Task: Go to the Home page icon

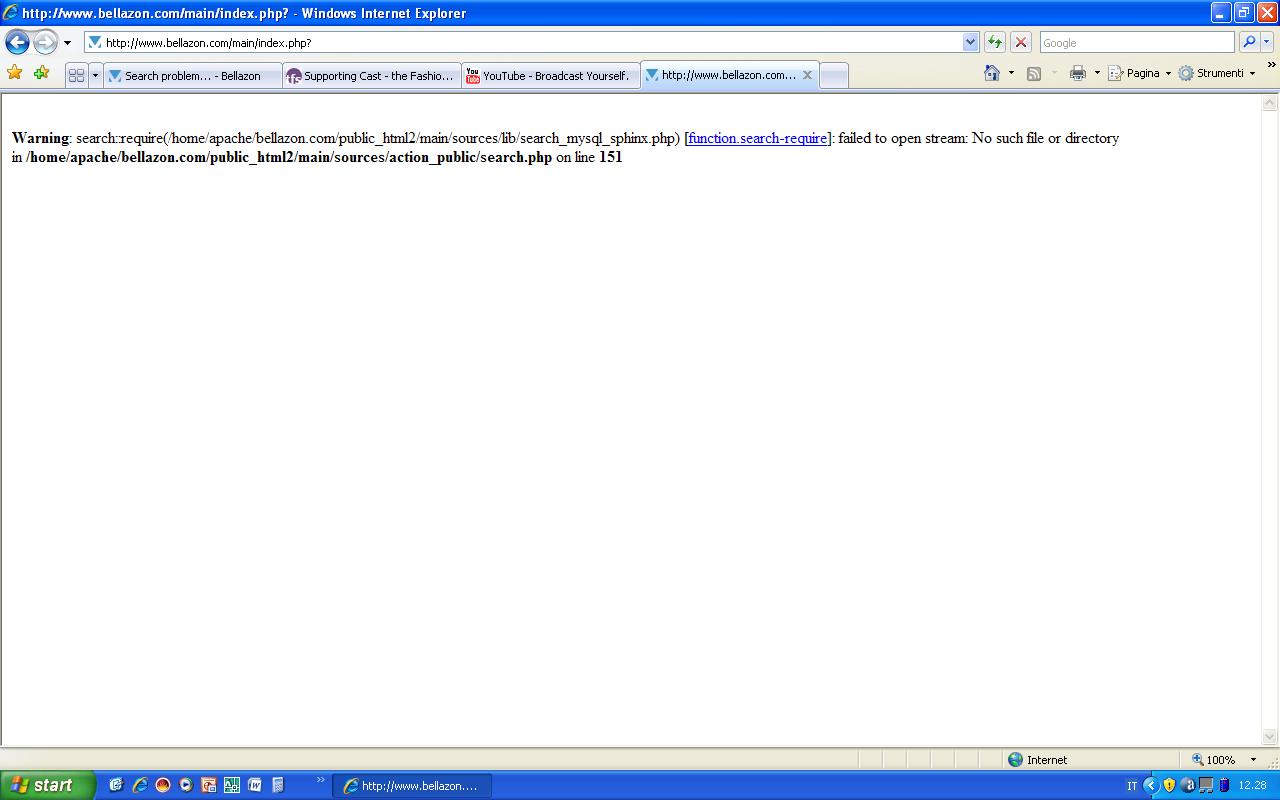Action: (x=992, y=73)
